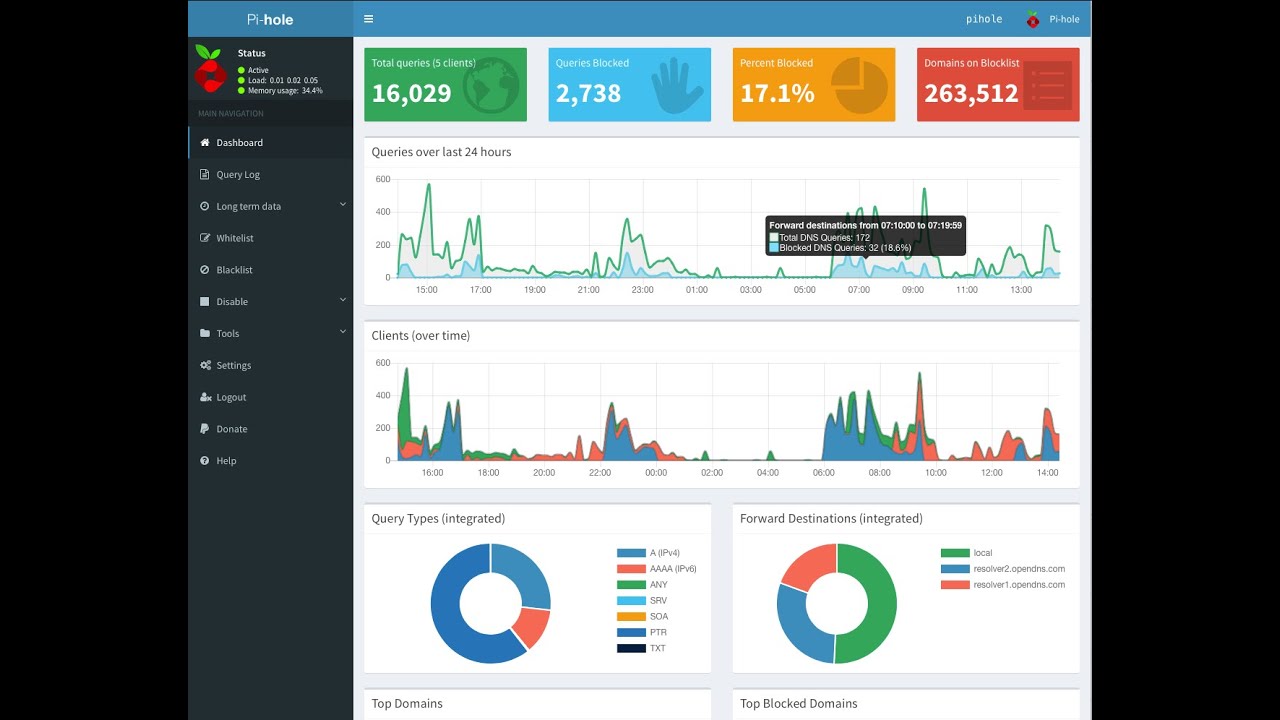The height and width of the screenshot is (720, 1280).
Task: Open the Query Log page
Action: coord(271,175)
